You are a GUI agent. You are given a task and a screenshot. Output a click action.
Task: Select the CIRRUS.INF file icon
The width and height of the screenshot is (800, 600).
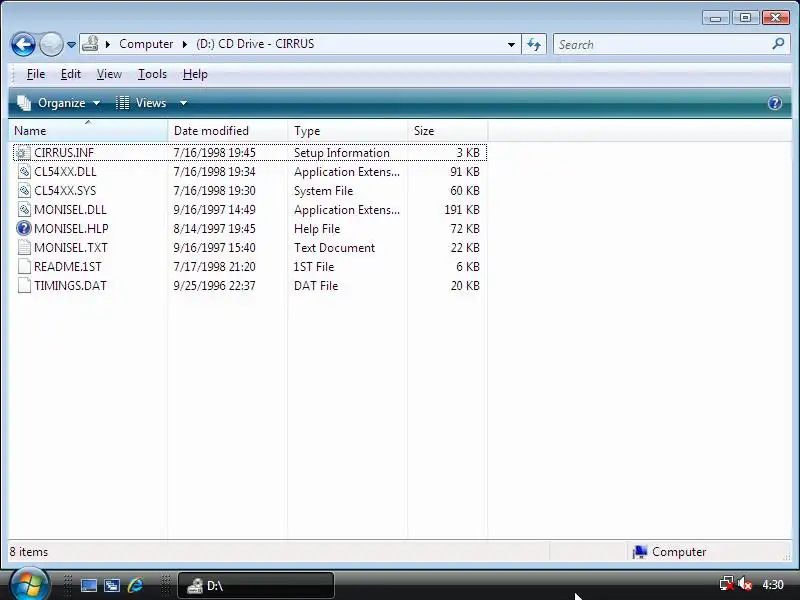[x=23, y=153]
